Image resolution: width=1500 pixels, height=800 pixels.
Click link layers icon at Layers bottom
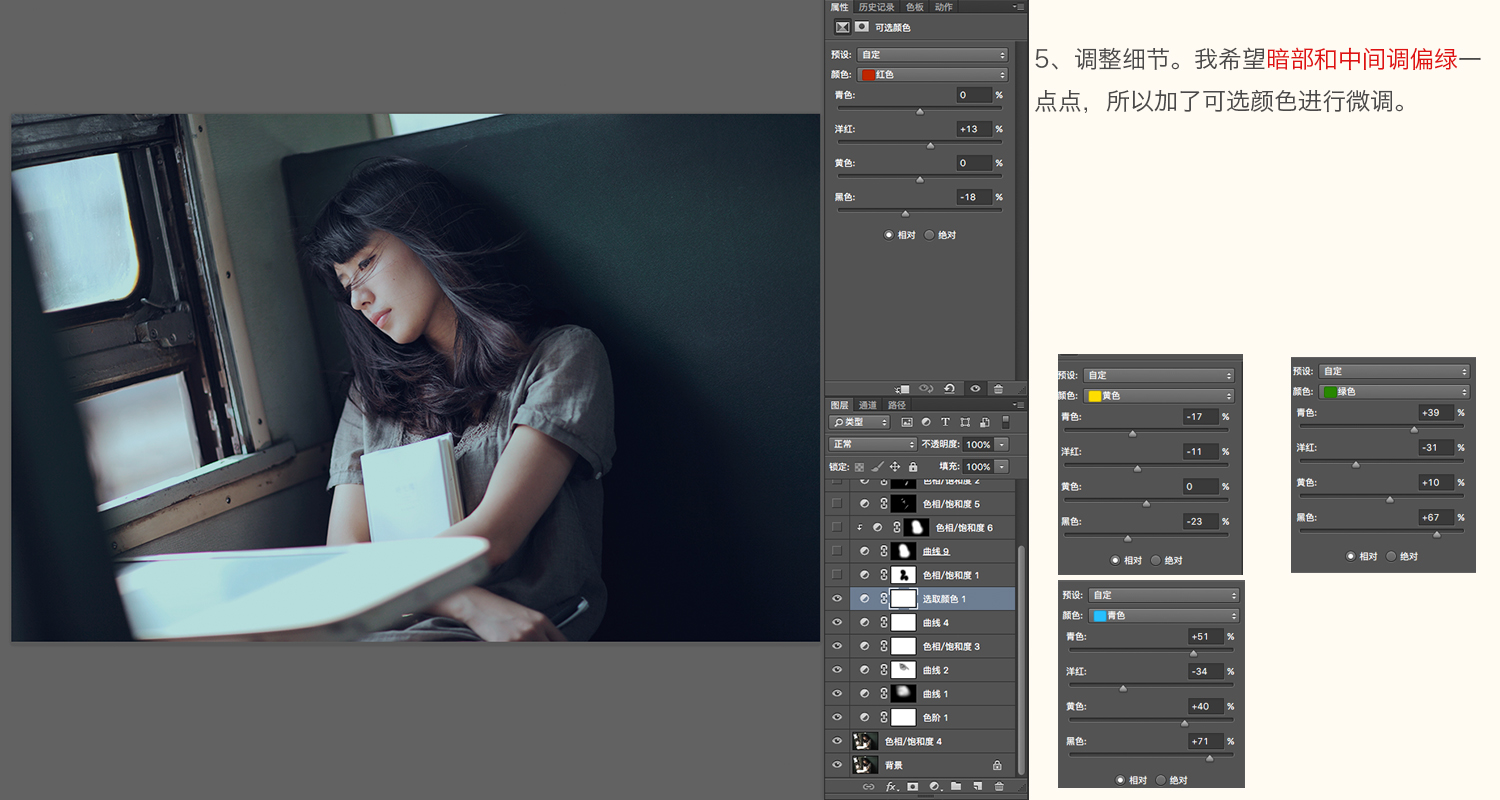[x=868, y=787]
